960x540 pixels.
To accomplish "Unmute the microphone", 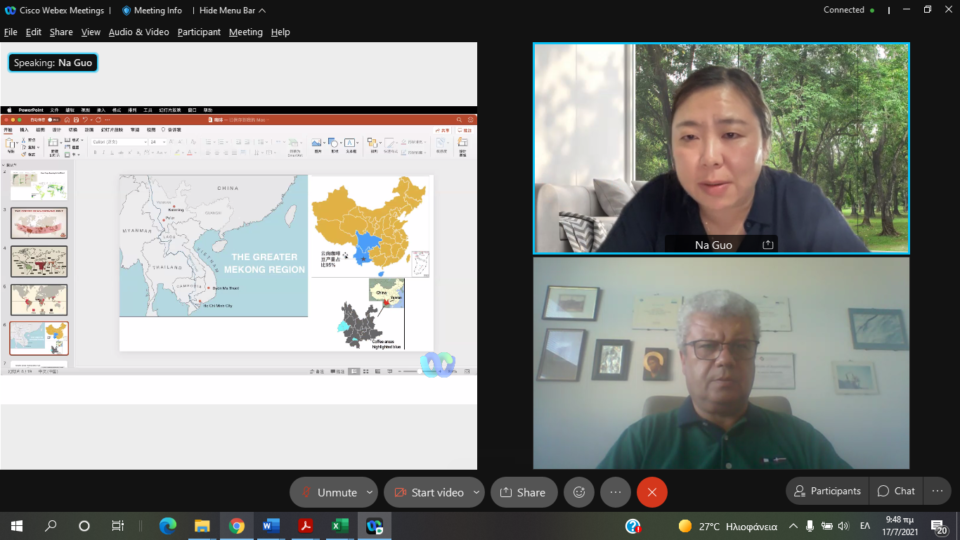I will click(327, 492).
